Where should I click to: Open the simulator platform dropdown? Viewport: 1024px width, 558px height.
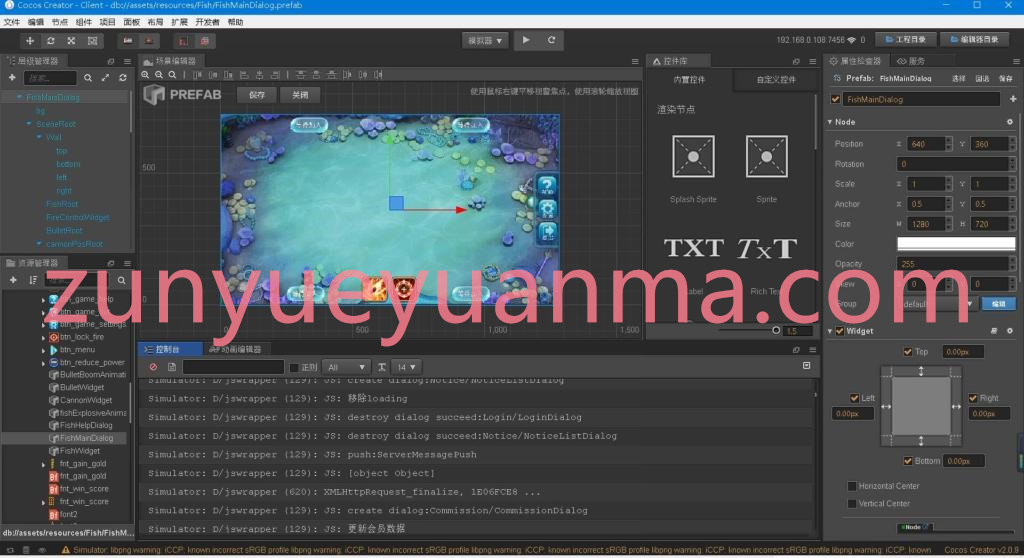click(x=485, y=41)
